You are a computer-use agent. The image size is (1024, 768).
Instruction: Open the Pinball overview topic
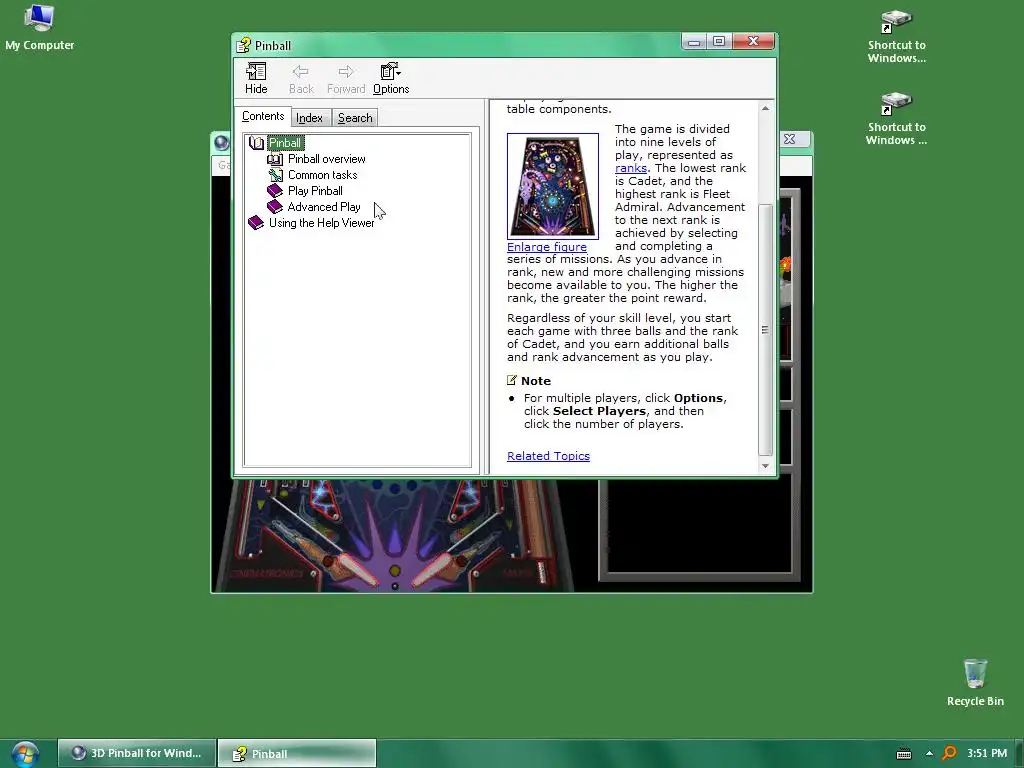tap(327, 159)
